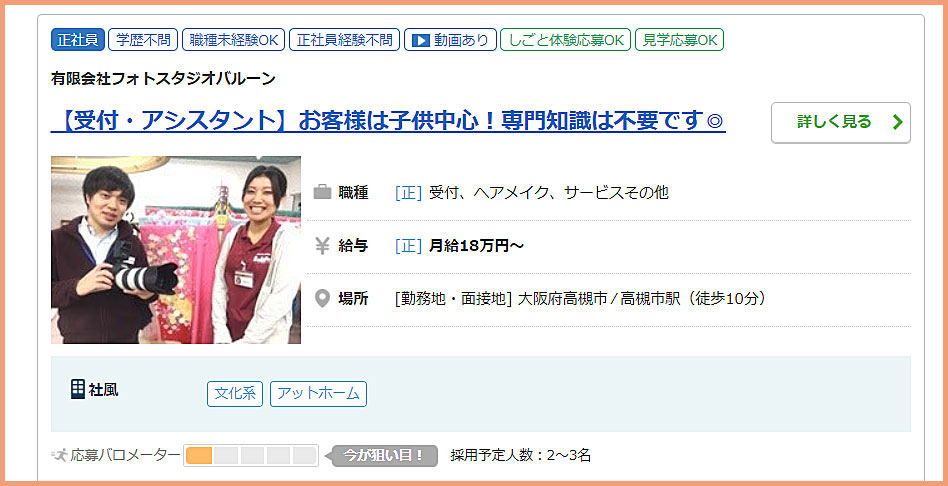Open the 【受付・アシスタント】 job title link
Image resolution: width=948 pixels, height=486 pixels.
click(388, 120)
